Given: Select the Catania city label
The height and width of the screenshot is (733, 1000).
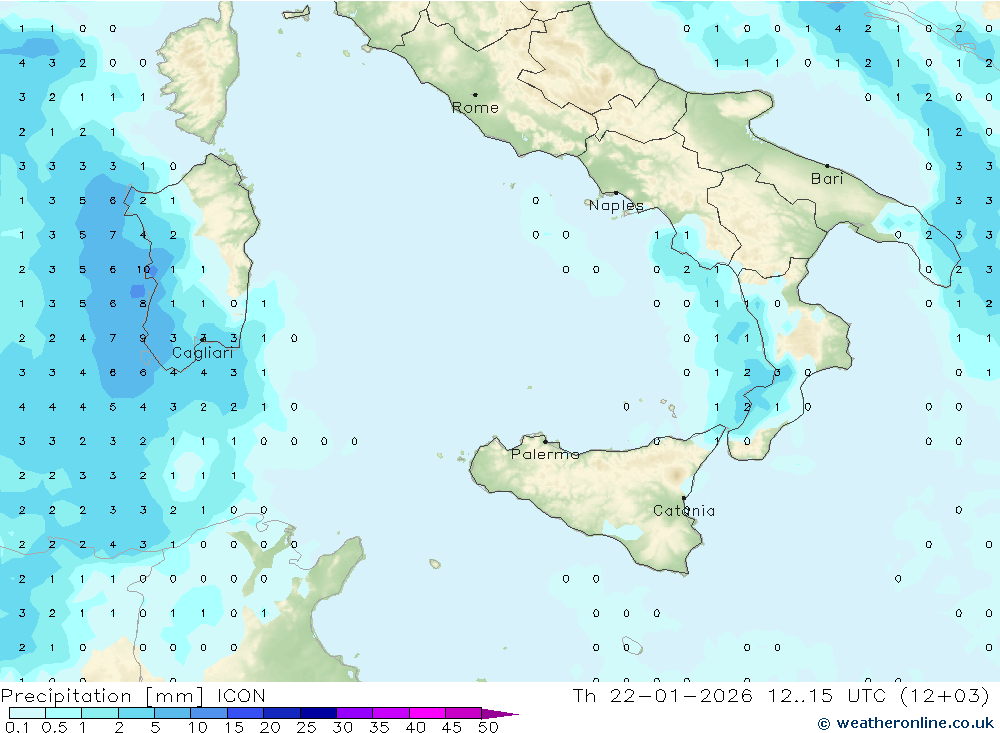Looking at the screenshot, I should pyautogui.click(x=684, y=511).
